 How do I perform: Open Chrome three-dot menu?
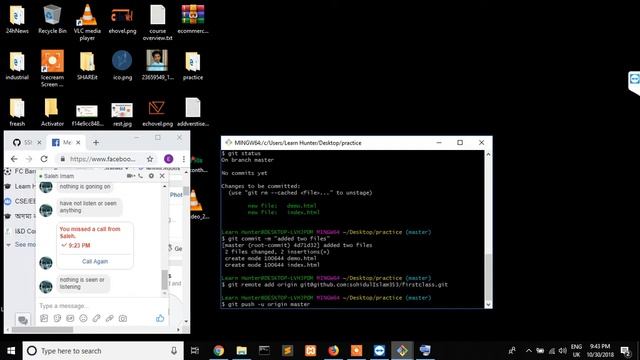(x=184, y=159)
